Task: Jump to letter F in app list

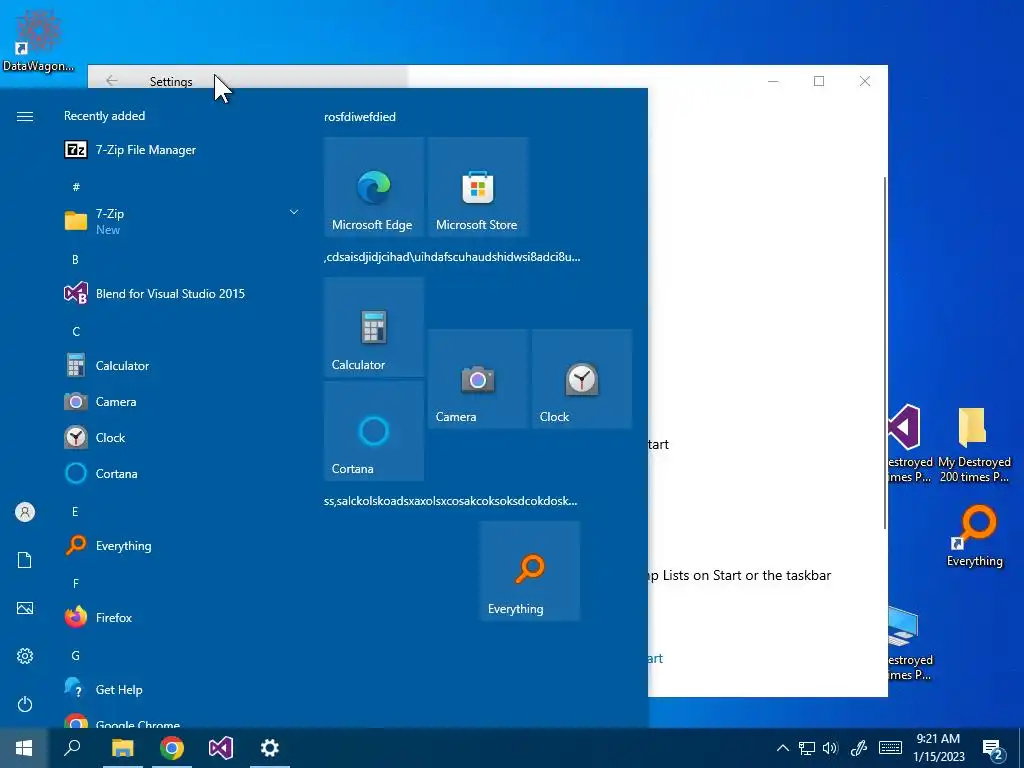Action: click(76, 583)
